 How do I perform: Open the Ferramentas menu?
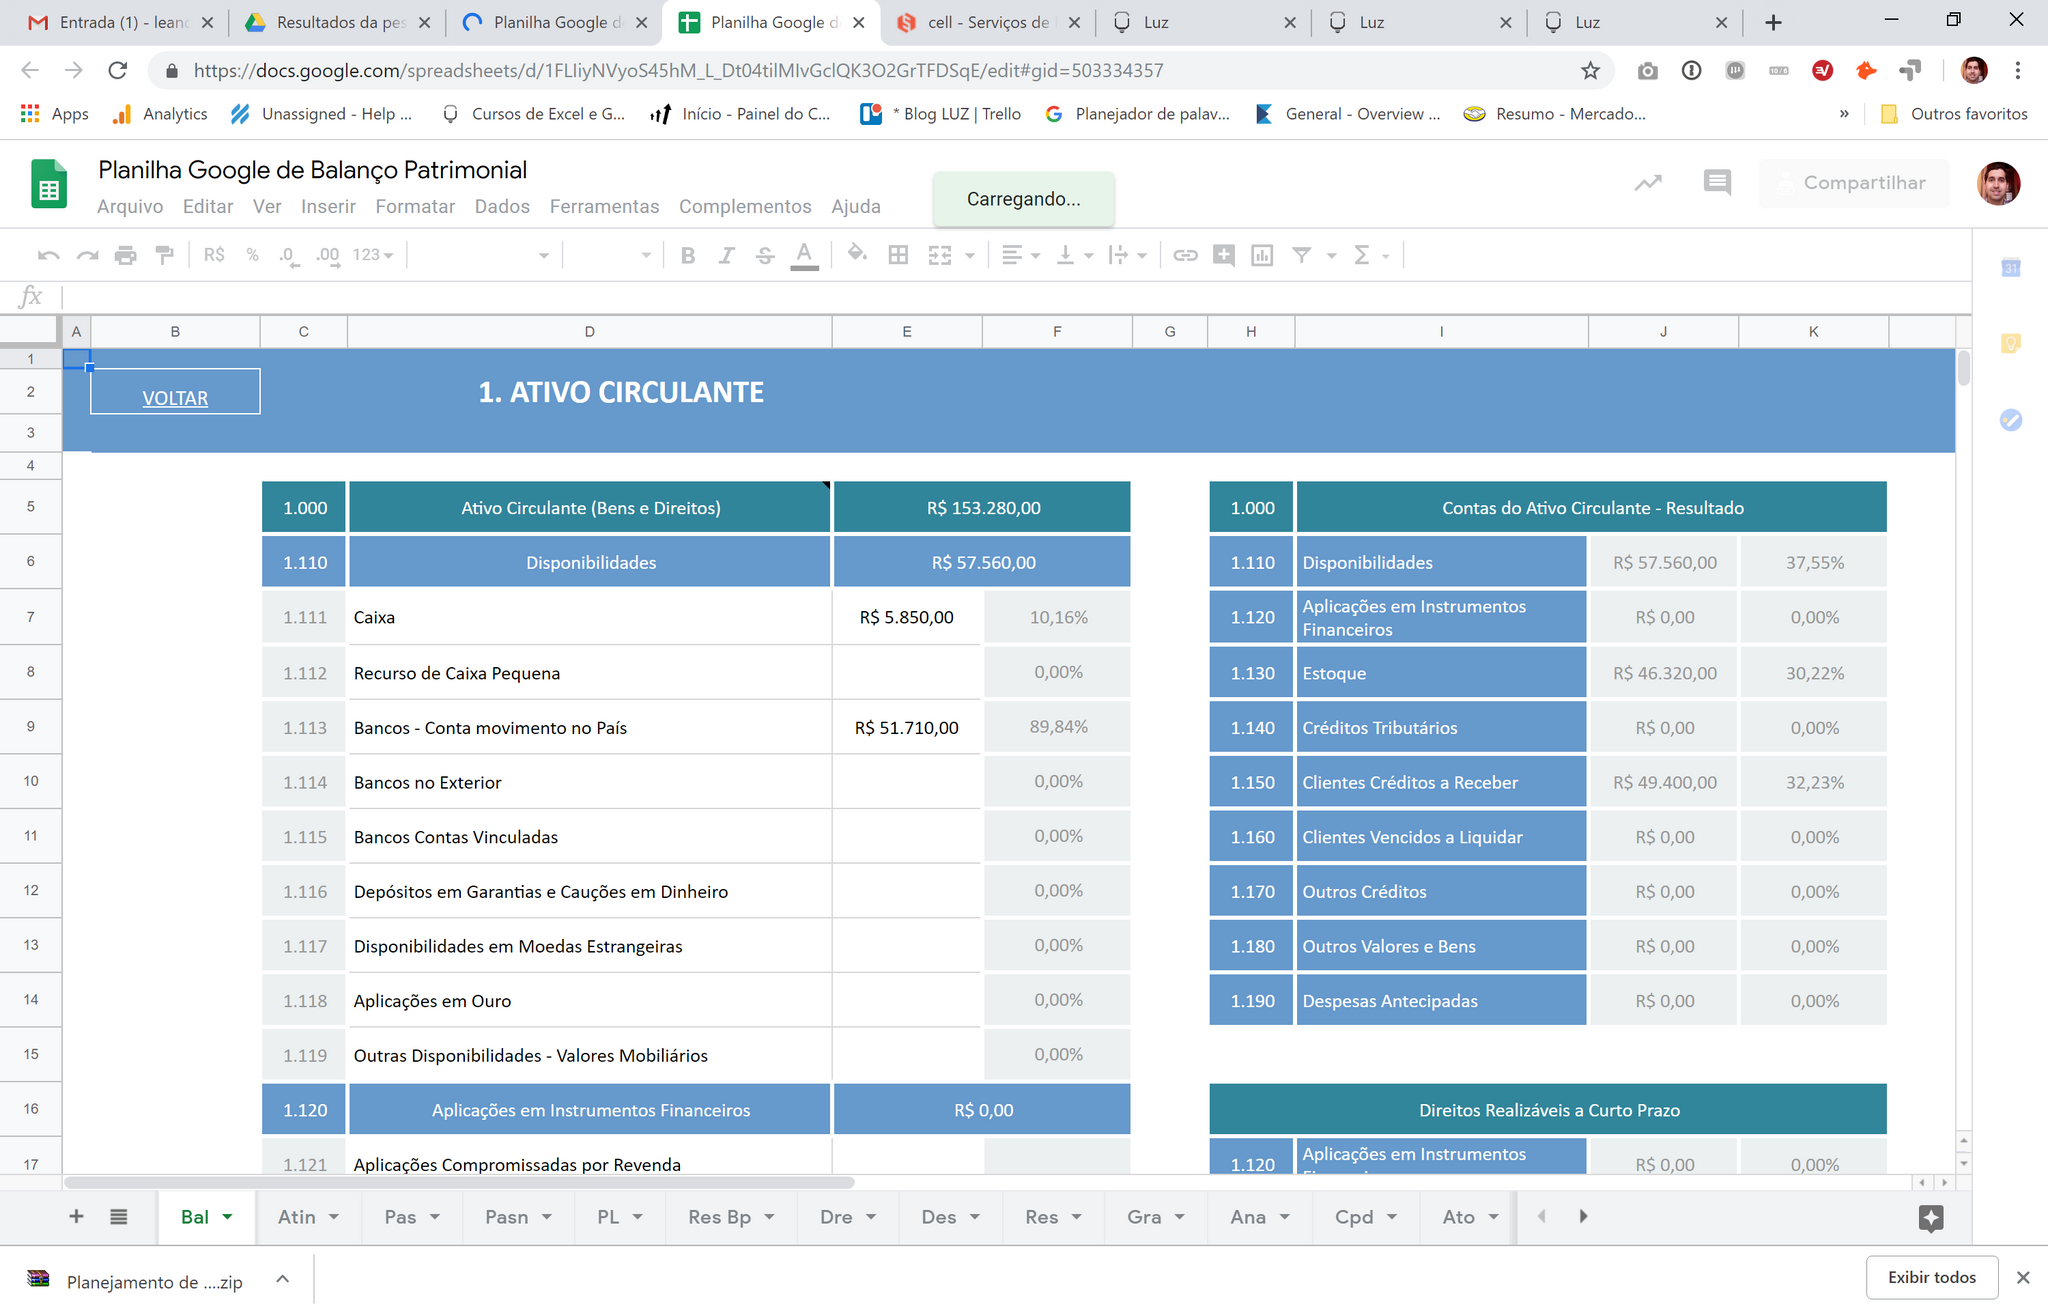(604, 207)
